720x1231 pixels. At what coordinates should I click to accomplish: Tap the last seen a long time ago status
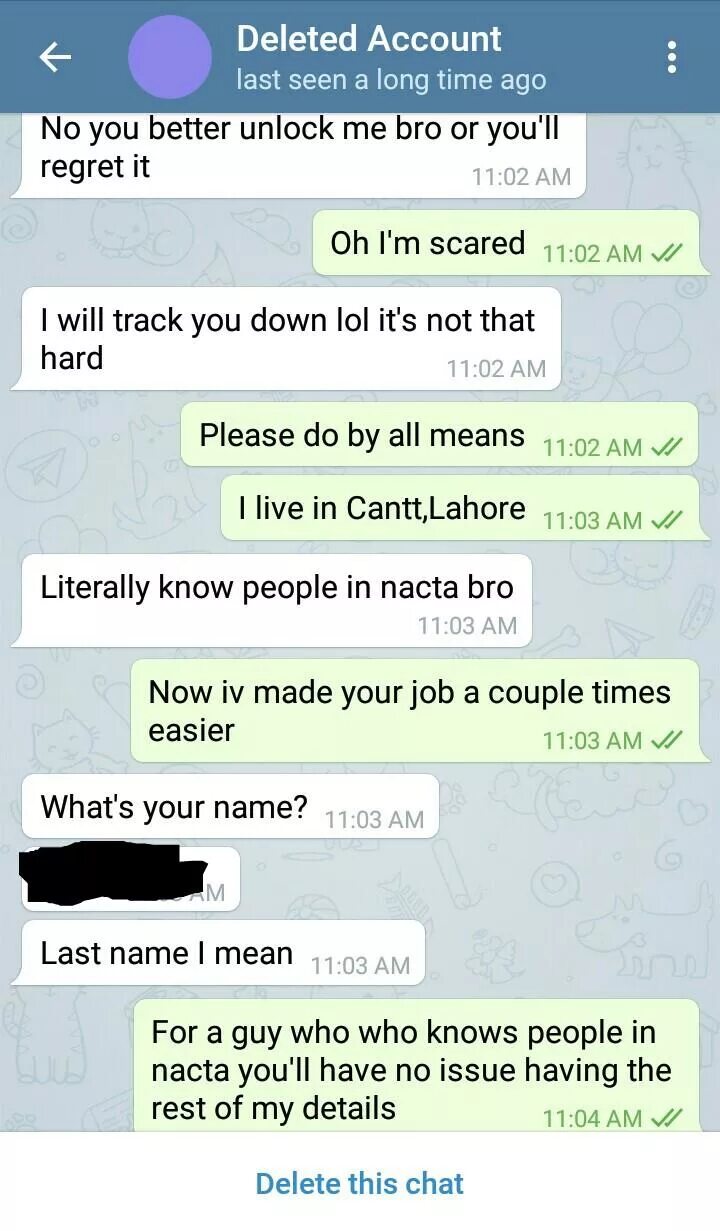[391, 80]
